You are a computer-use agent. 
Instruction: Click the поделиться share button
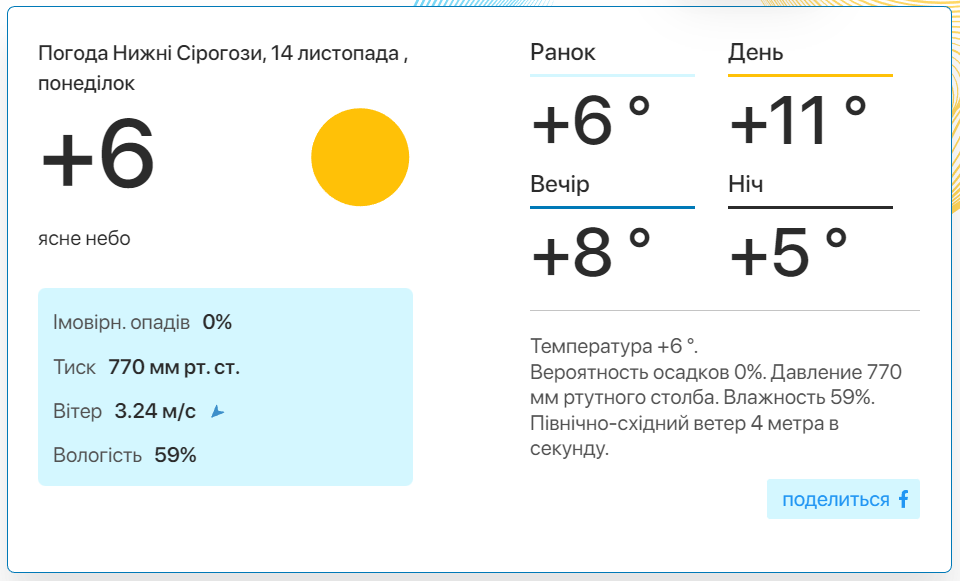point(843,499)
